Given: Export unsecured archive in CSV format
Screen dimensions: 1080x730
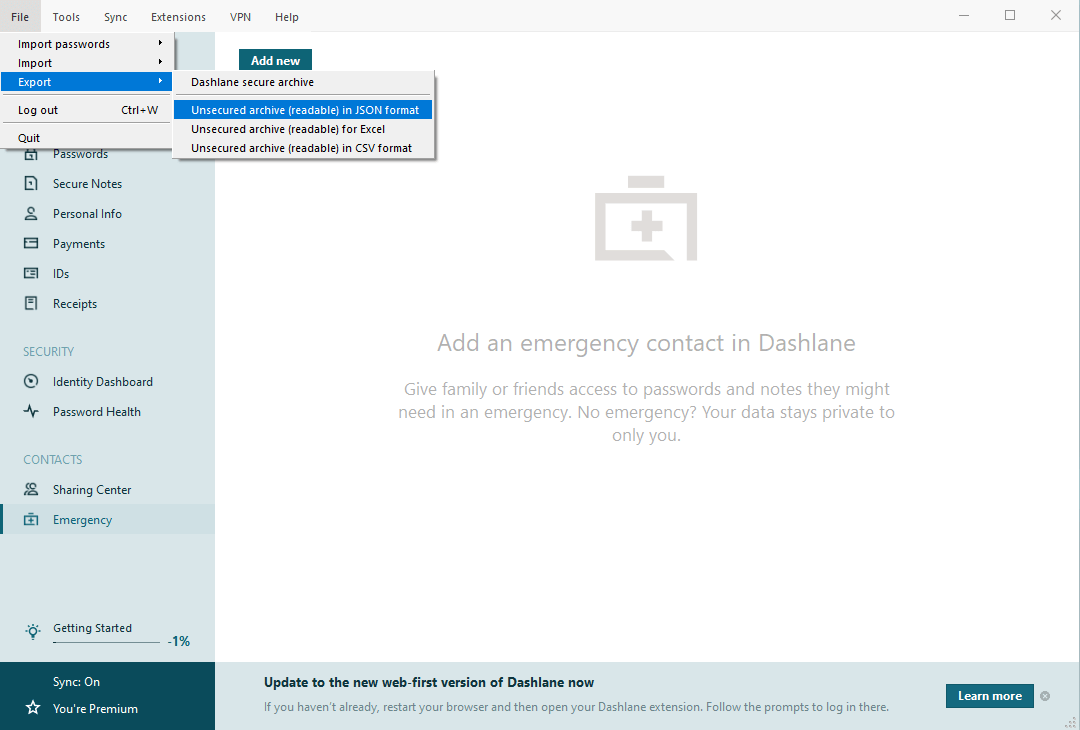Looking at the screenshot, I should point(303,148).
